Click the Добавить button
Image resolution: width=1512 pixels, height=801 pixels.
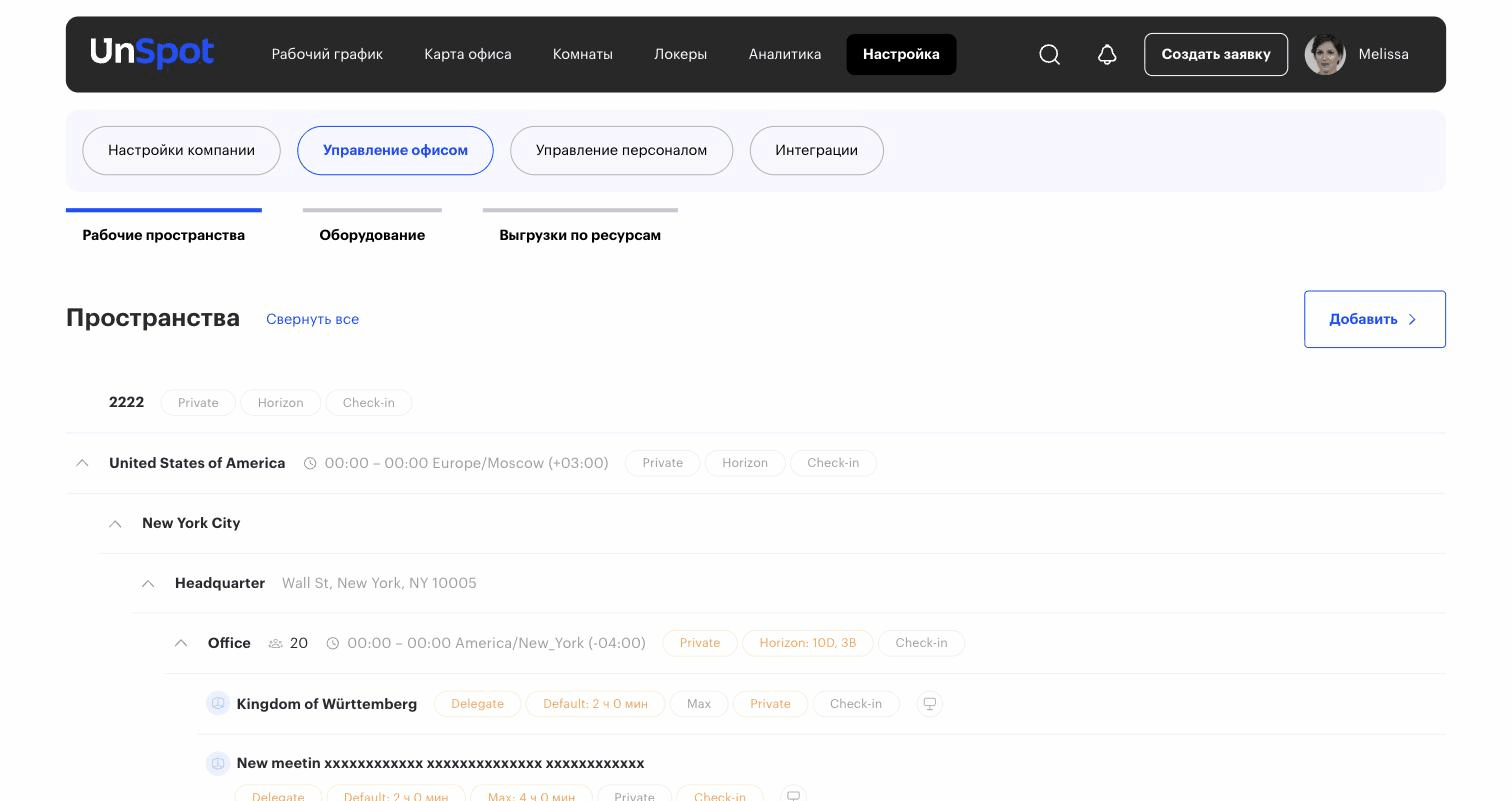click(1375, 319)
